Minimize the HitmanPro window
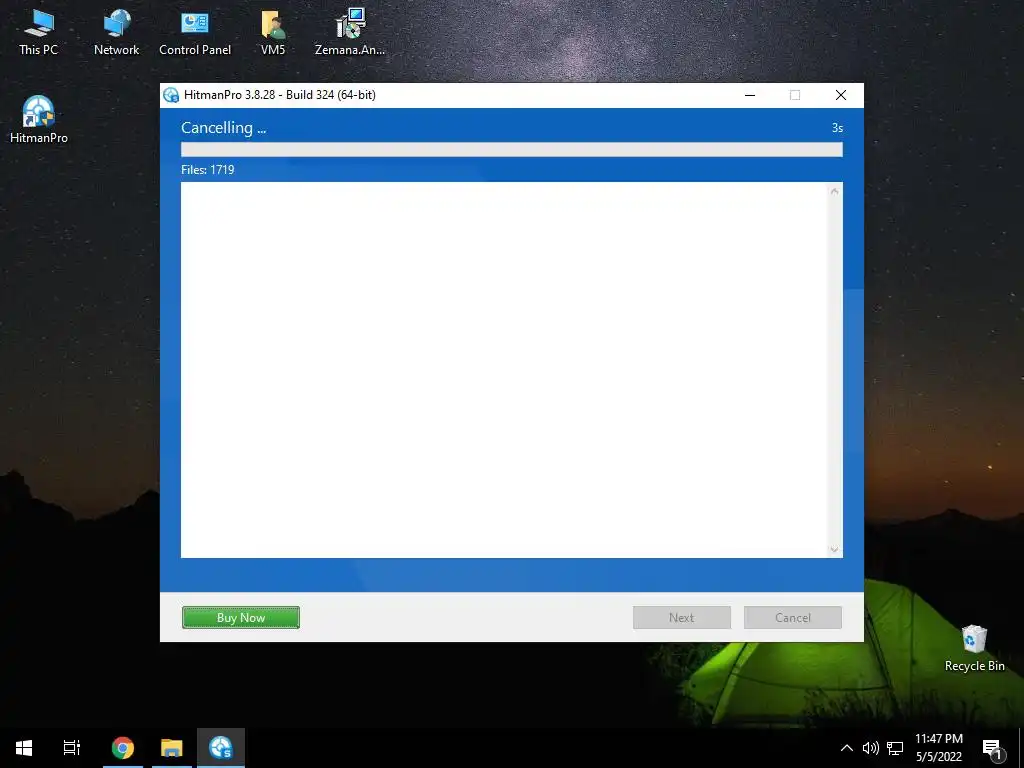The height and width of the screenshot is (768, 1024). point(750,95)
